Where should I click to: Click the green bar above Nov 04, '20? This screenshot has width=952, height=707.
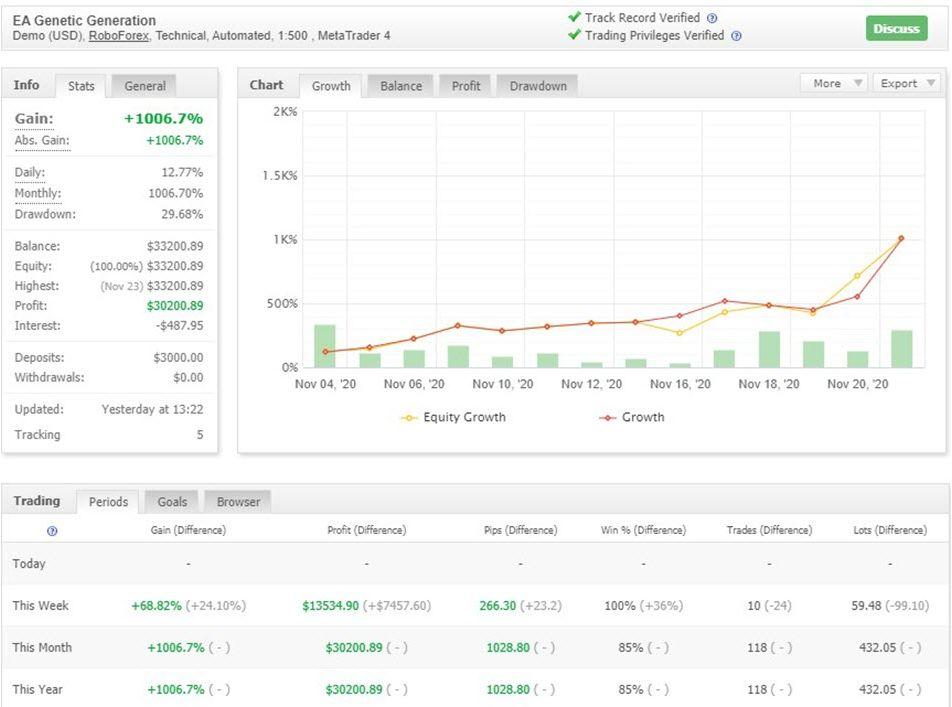pyautogui.click(x=325, y=346)
